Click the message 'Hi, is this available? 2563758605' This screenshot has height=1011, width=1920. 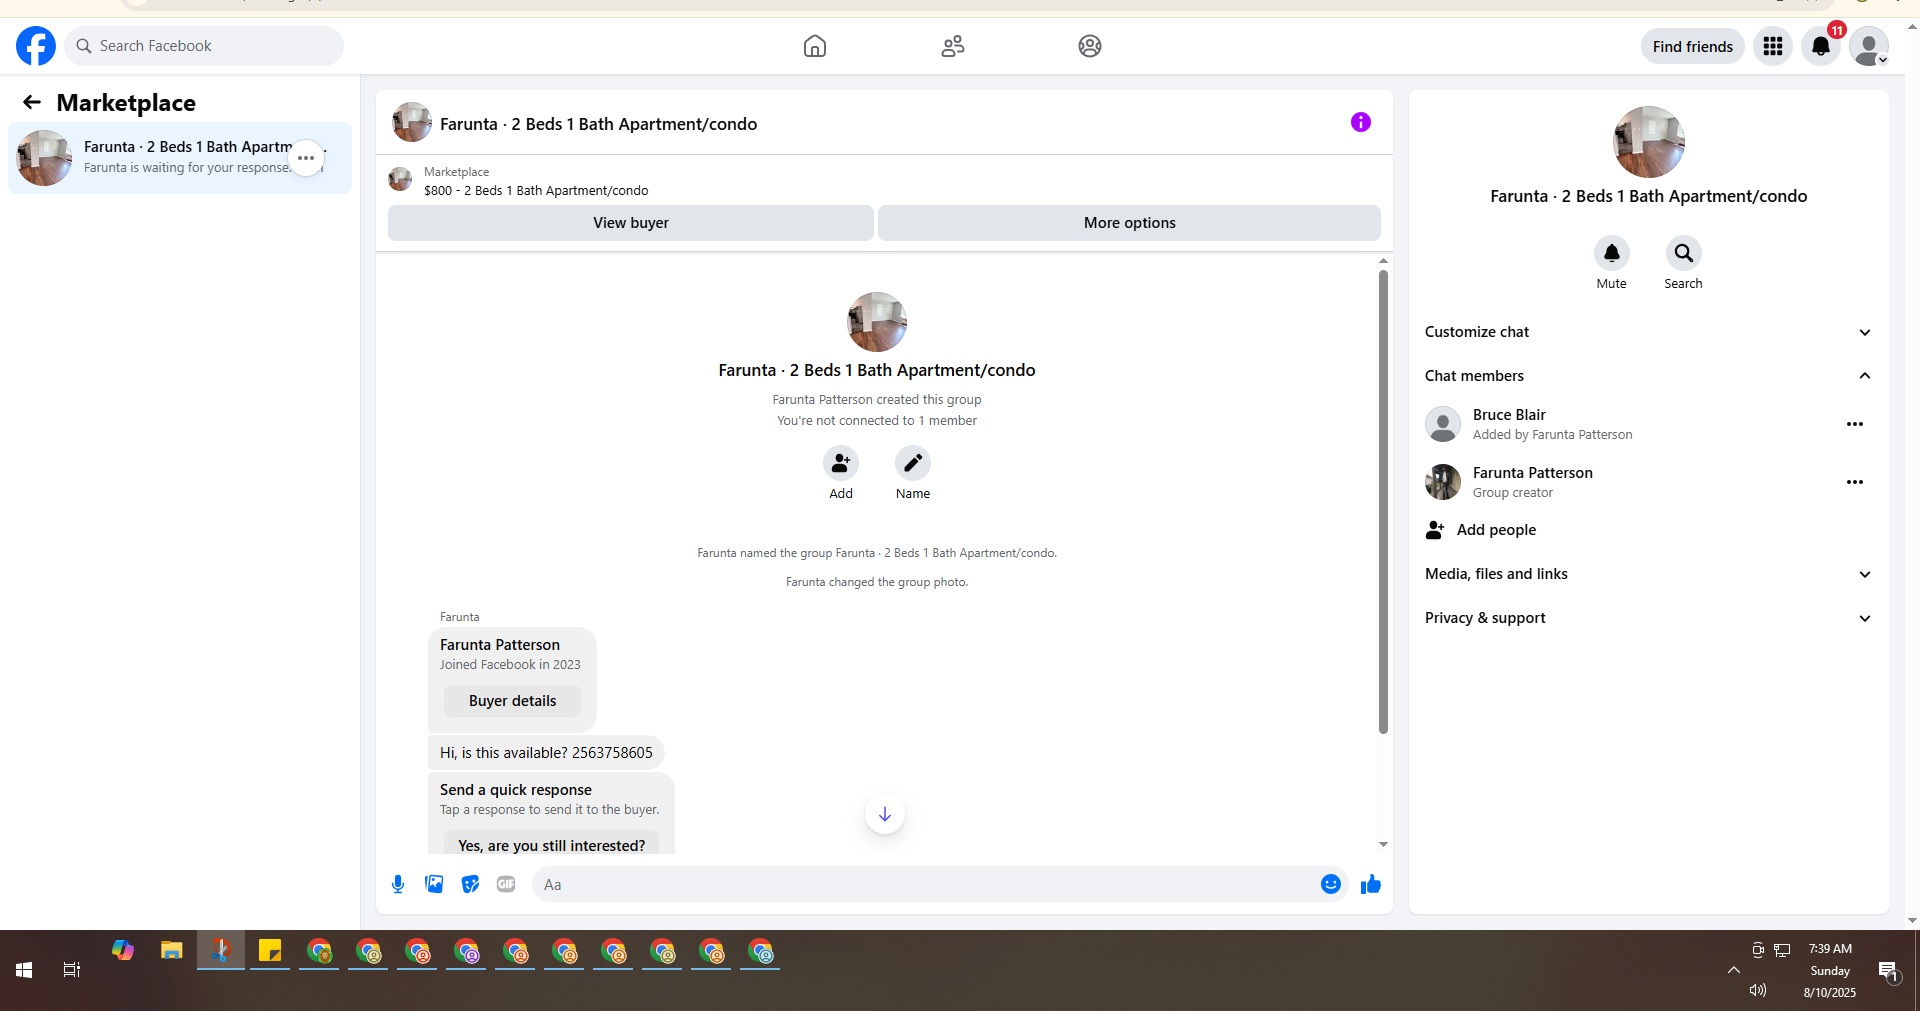click(546, 753)
